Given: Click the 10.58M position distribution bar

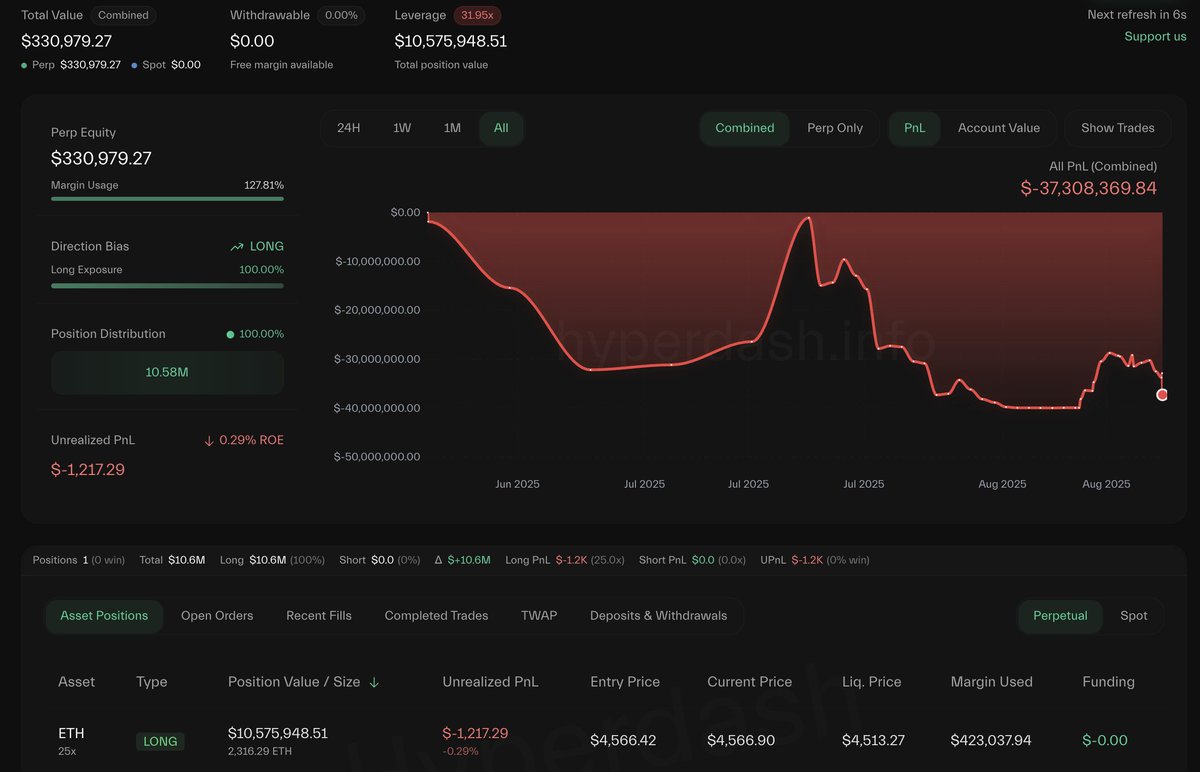Looking at the screenshot, I should (167, 372).
